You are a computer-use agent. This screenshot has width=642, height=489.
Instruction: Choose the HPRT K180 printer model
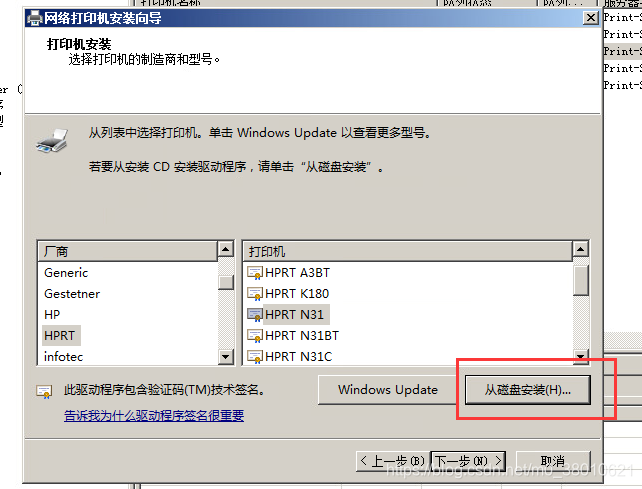point(297,294)
